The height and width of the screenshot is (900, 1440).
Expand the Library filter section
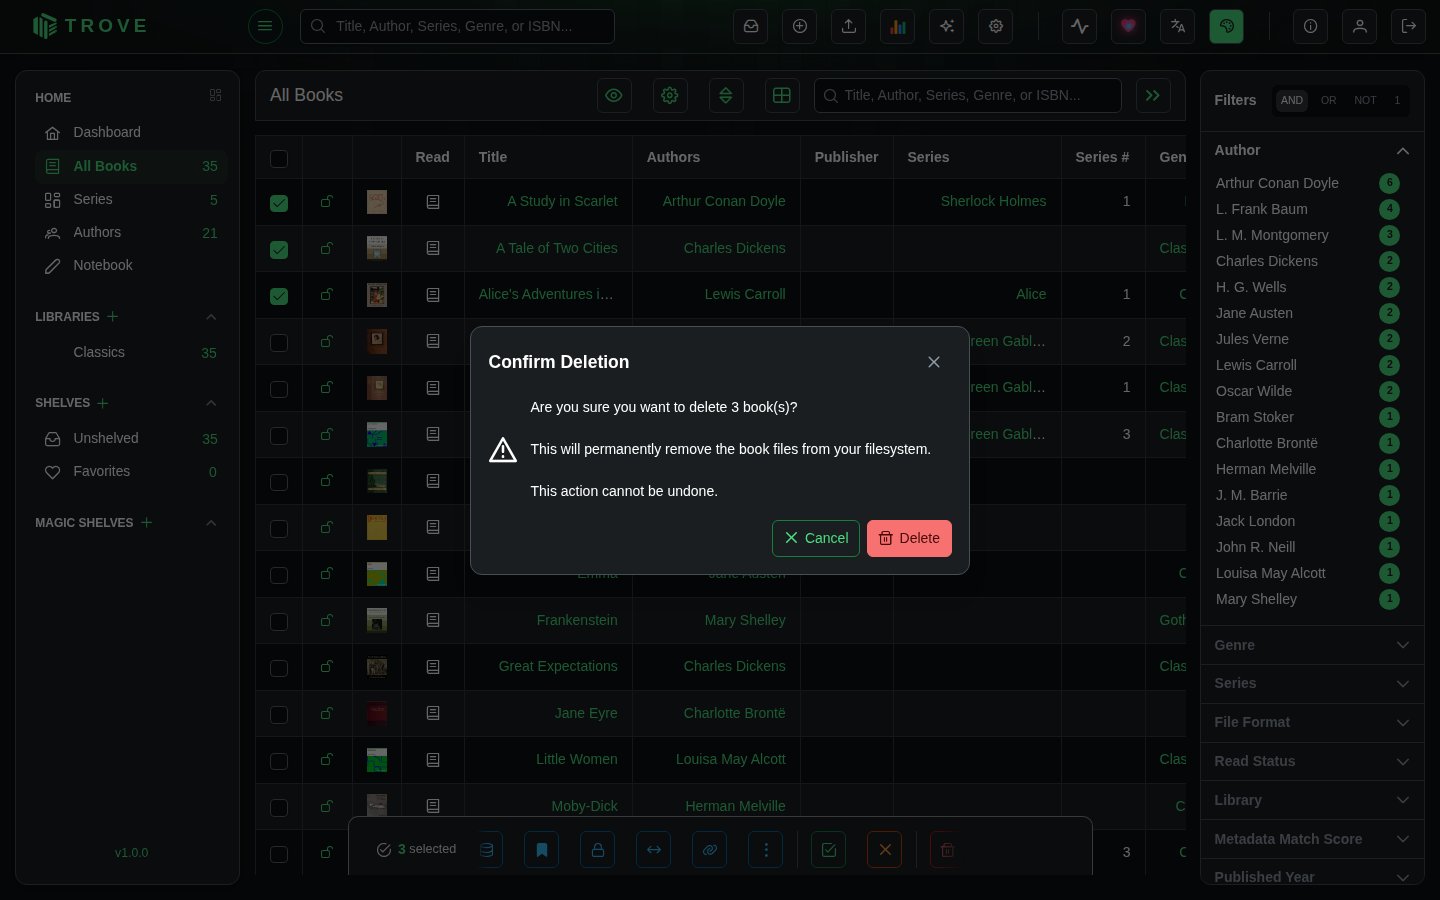pos(1312,800)
